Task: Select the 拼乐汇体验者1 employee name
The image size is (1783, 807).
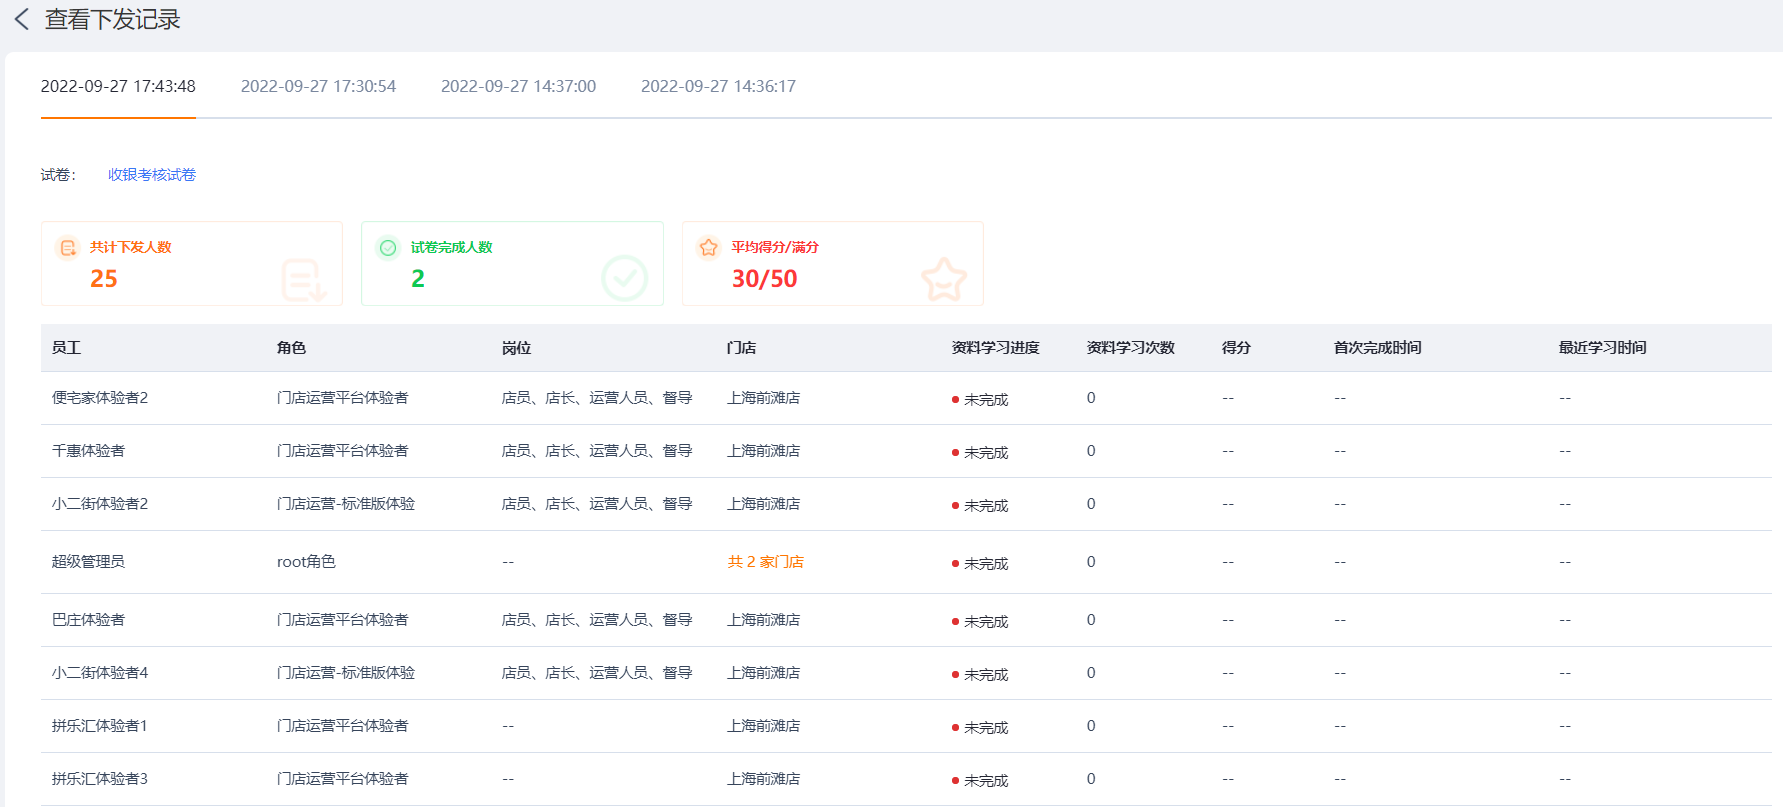Action: tap(99, 726)
